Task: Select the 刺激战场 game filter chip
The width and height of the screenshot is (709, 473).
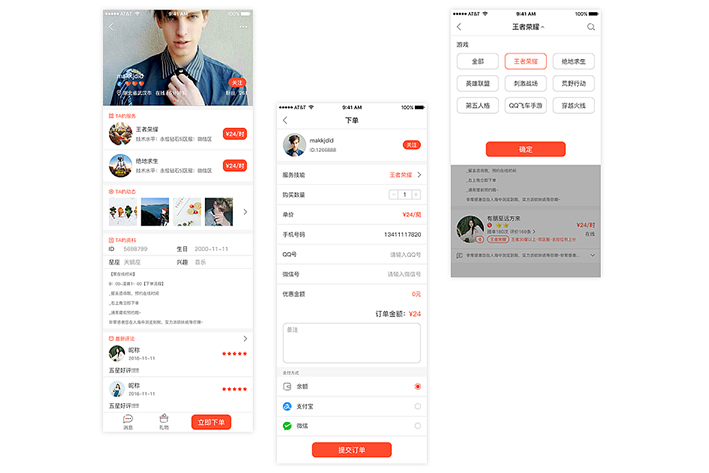Action: [x=525, y=83]
